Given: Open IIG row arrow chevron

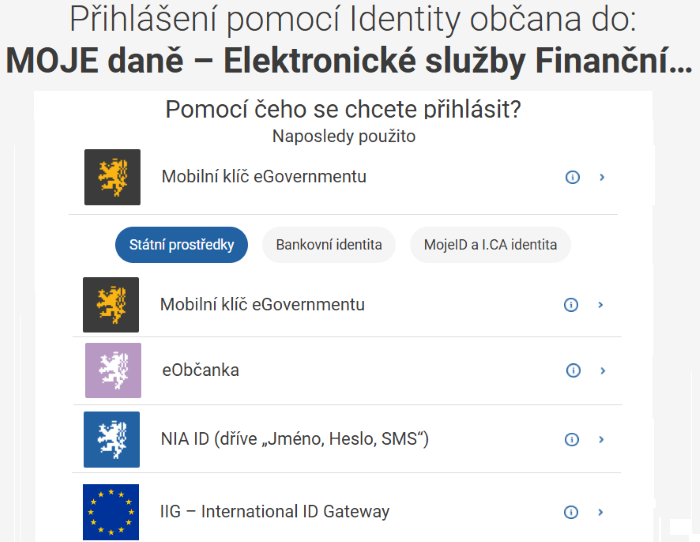Looking at the screenshot, I should [600, 512].
